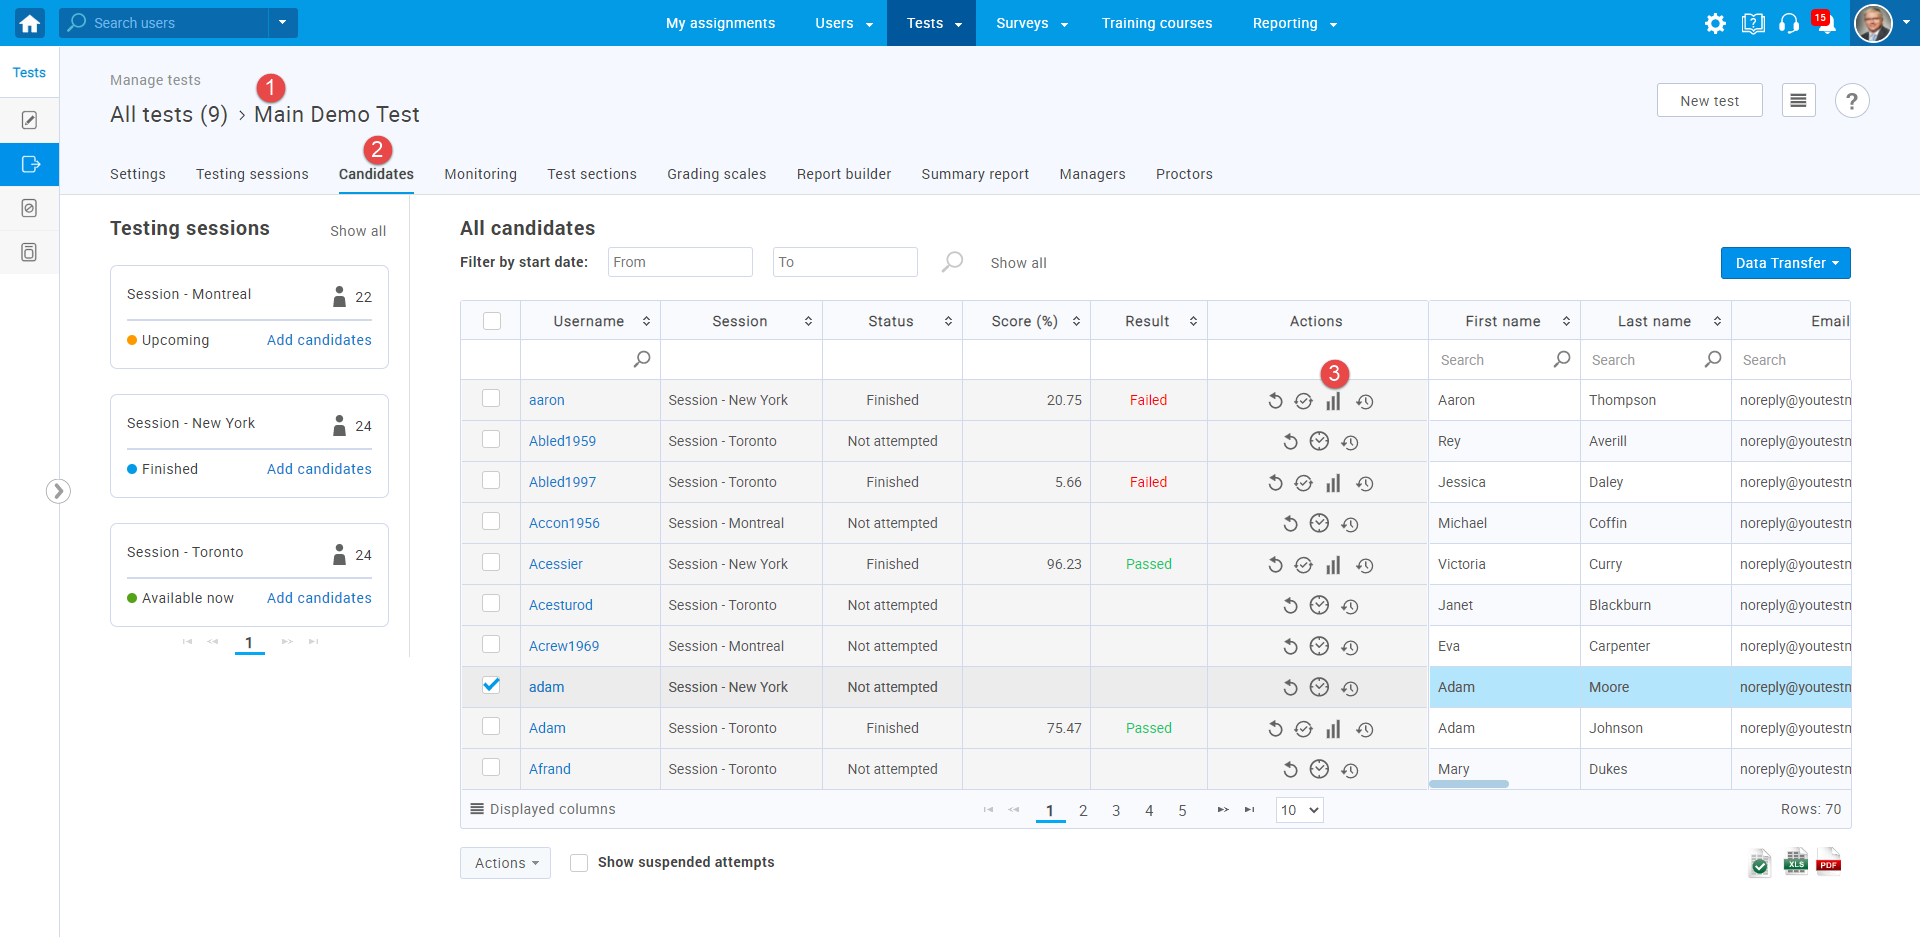Expand the Actions dropdown below table
Screen dimensions: 1920x937
[505, 863]
